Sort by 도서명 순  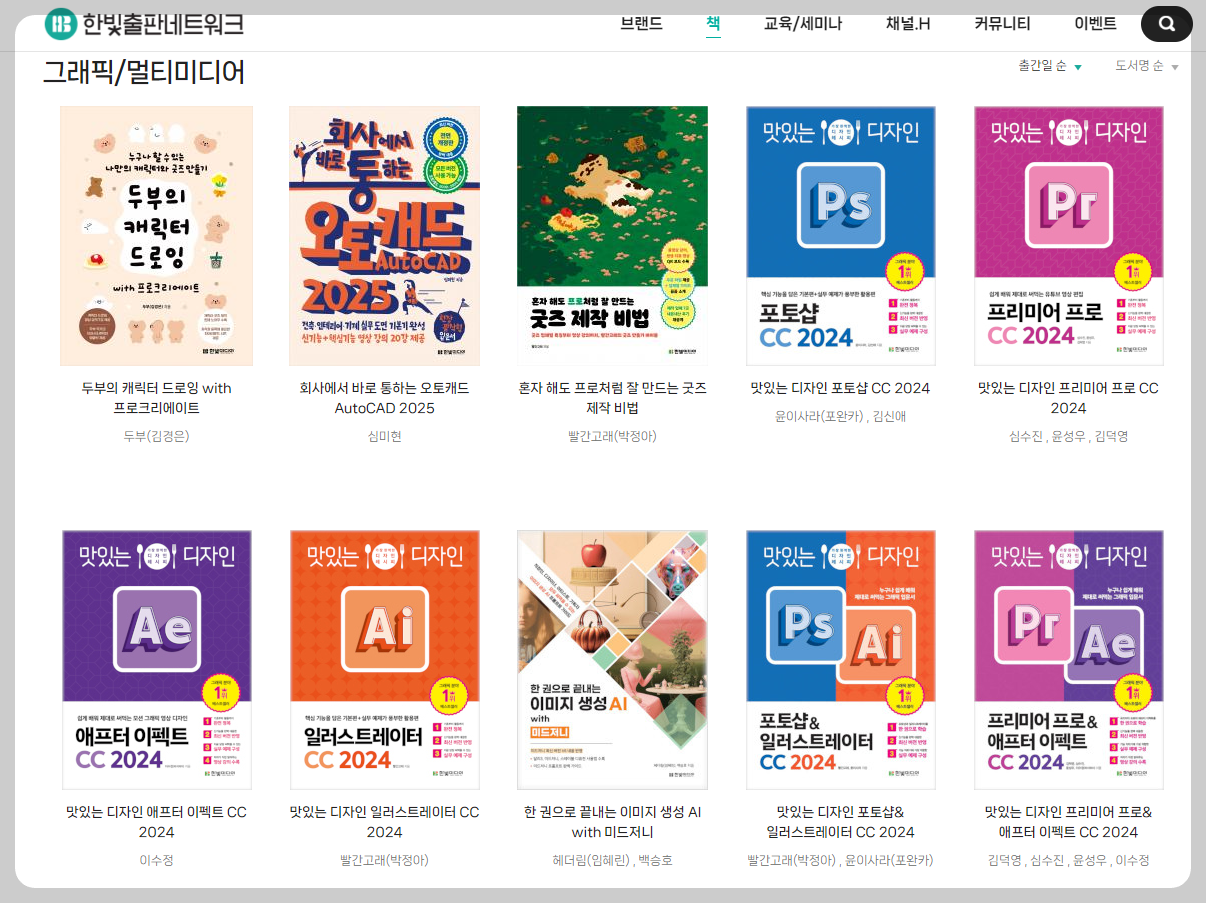tap(1147, 66)
